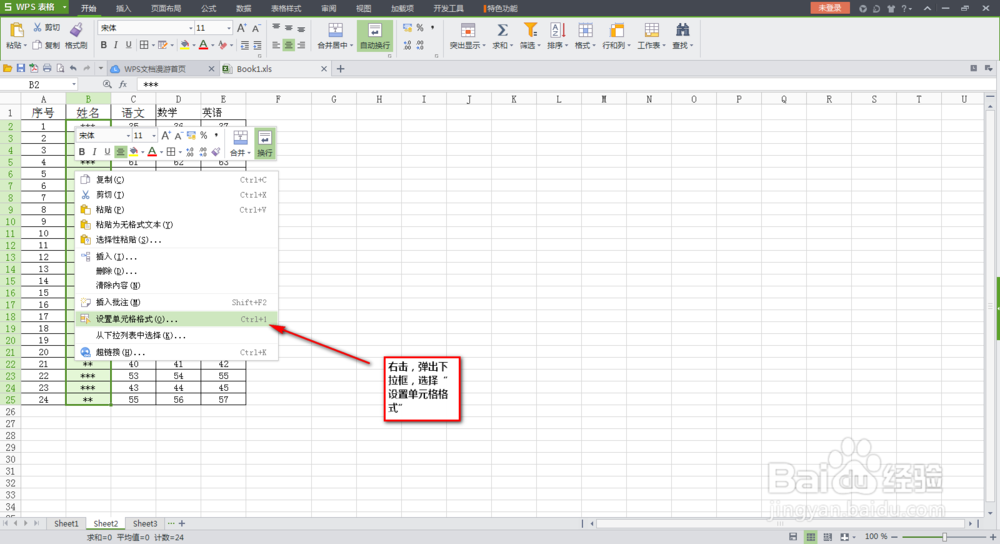Close the Book1.xls document tab
This screenshot has width=1000, height=544.
pos(324,69)
